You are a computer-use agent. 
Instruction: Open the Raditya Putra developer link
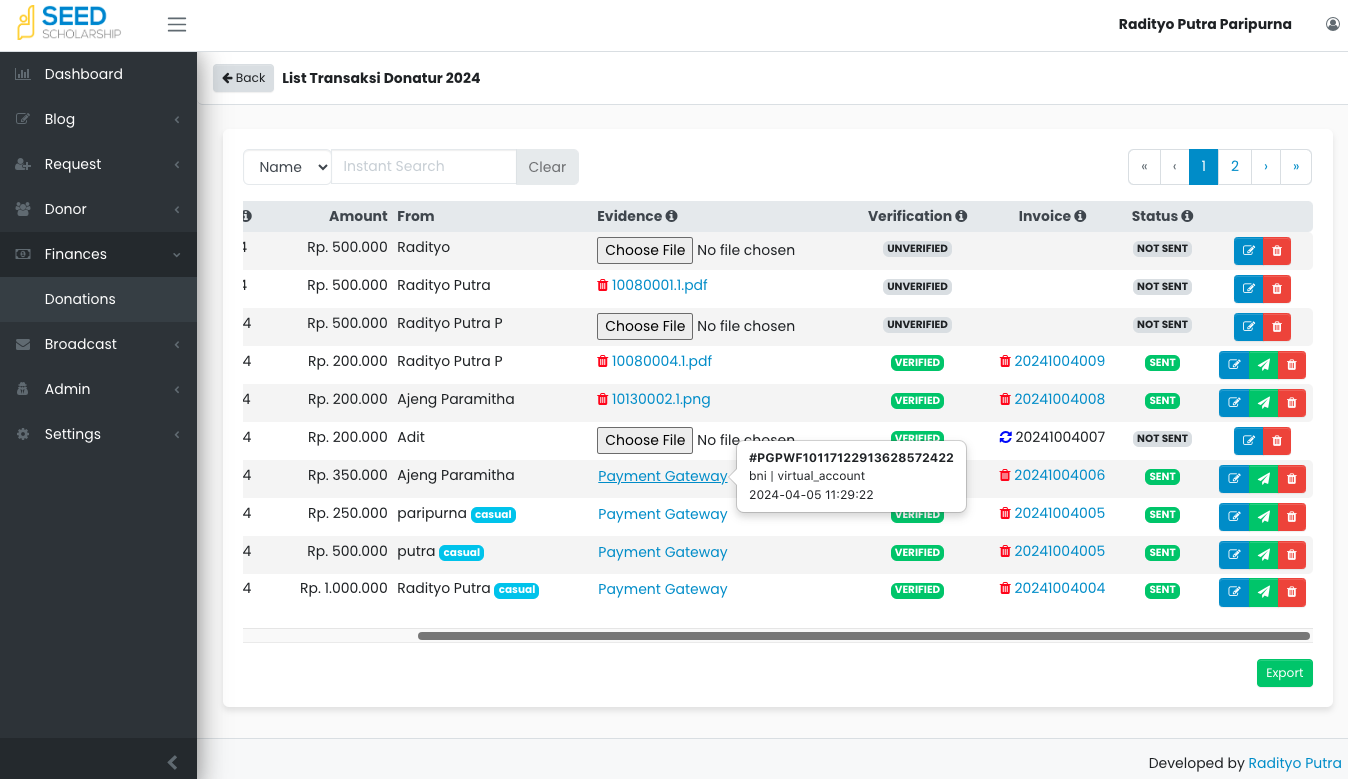[x=1295, y=763]
